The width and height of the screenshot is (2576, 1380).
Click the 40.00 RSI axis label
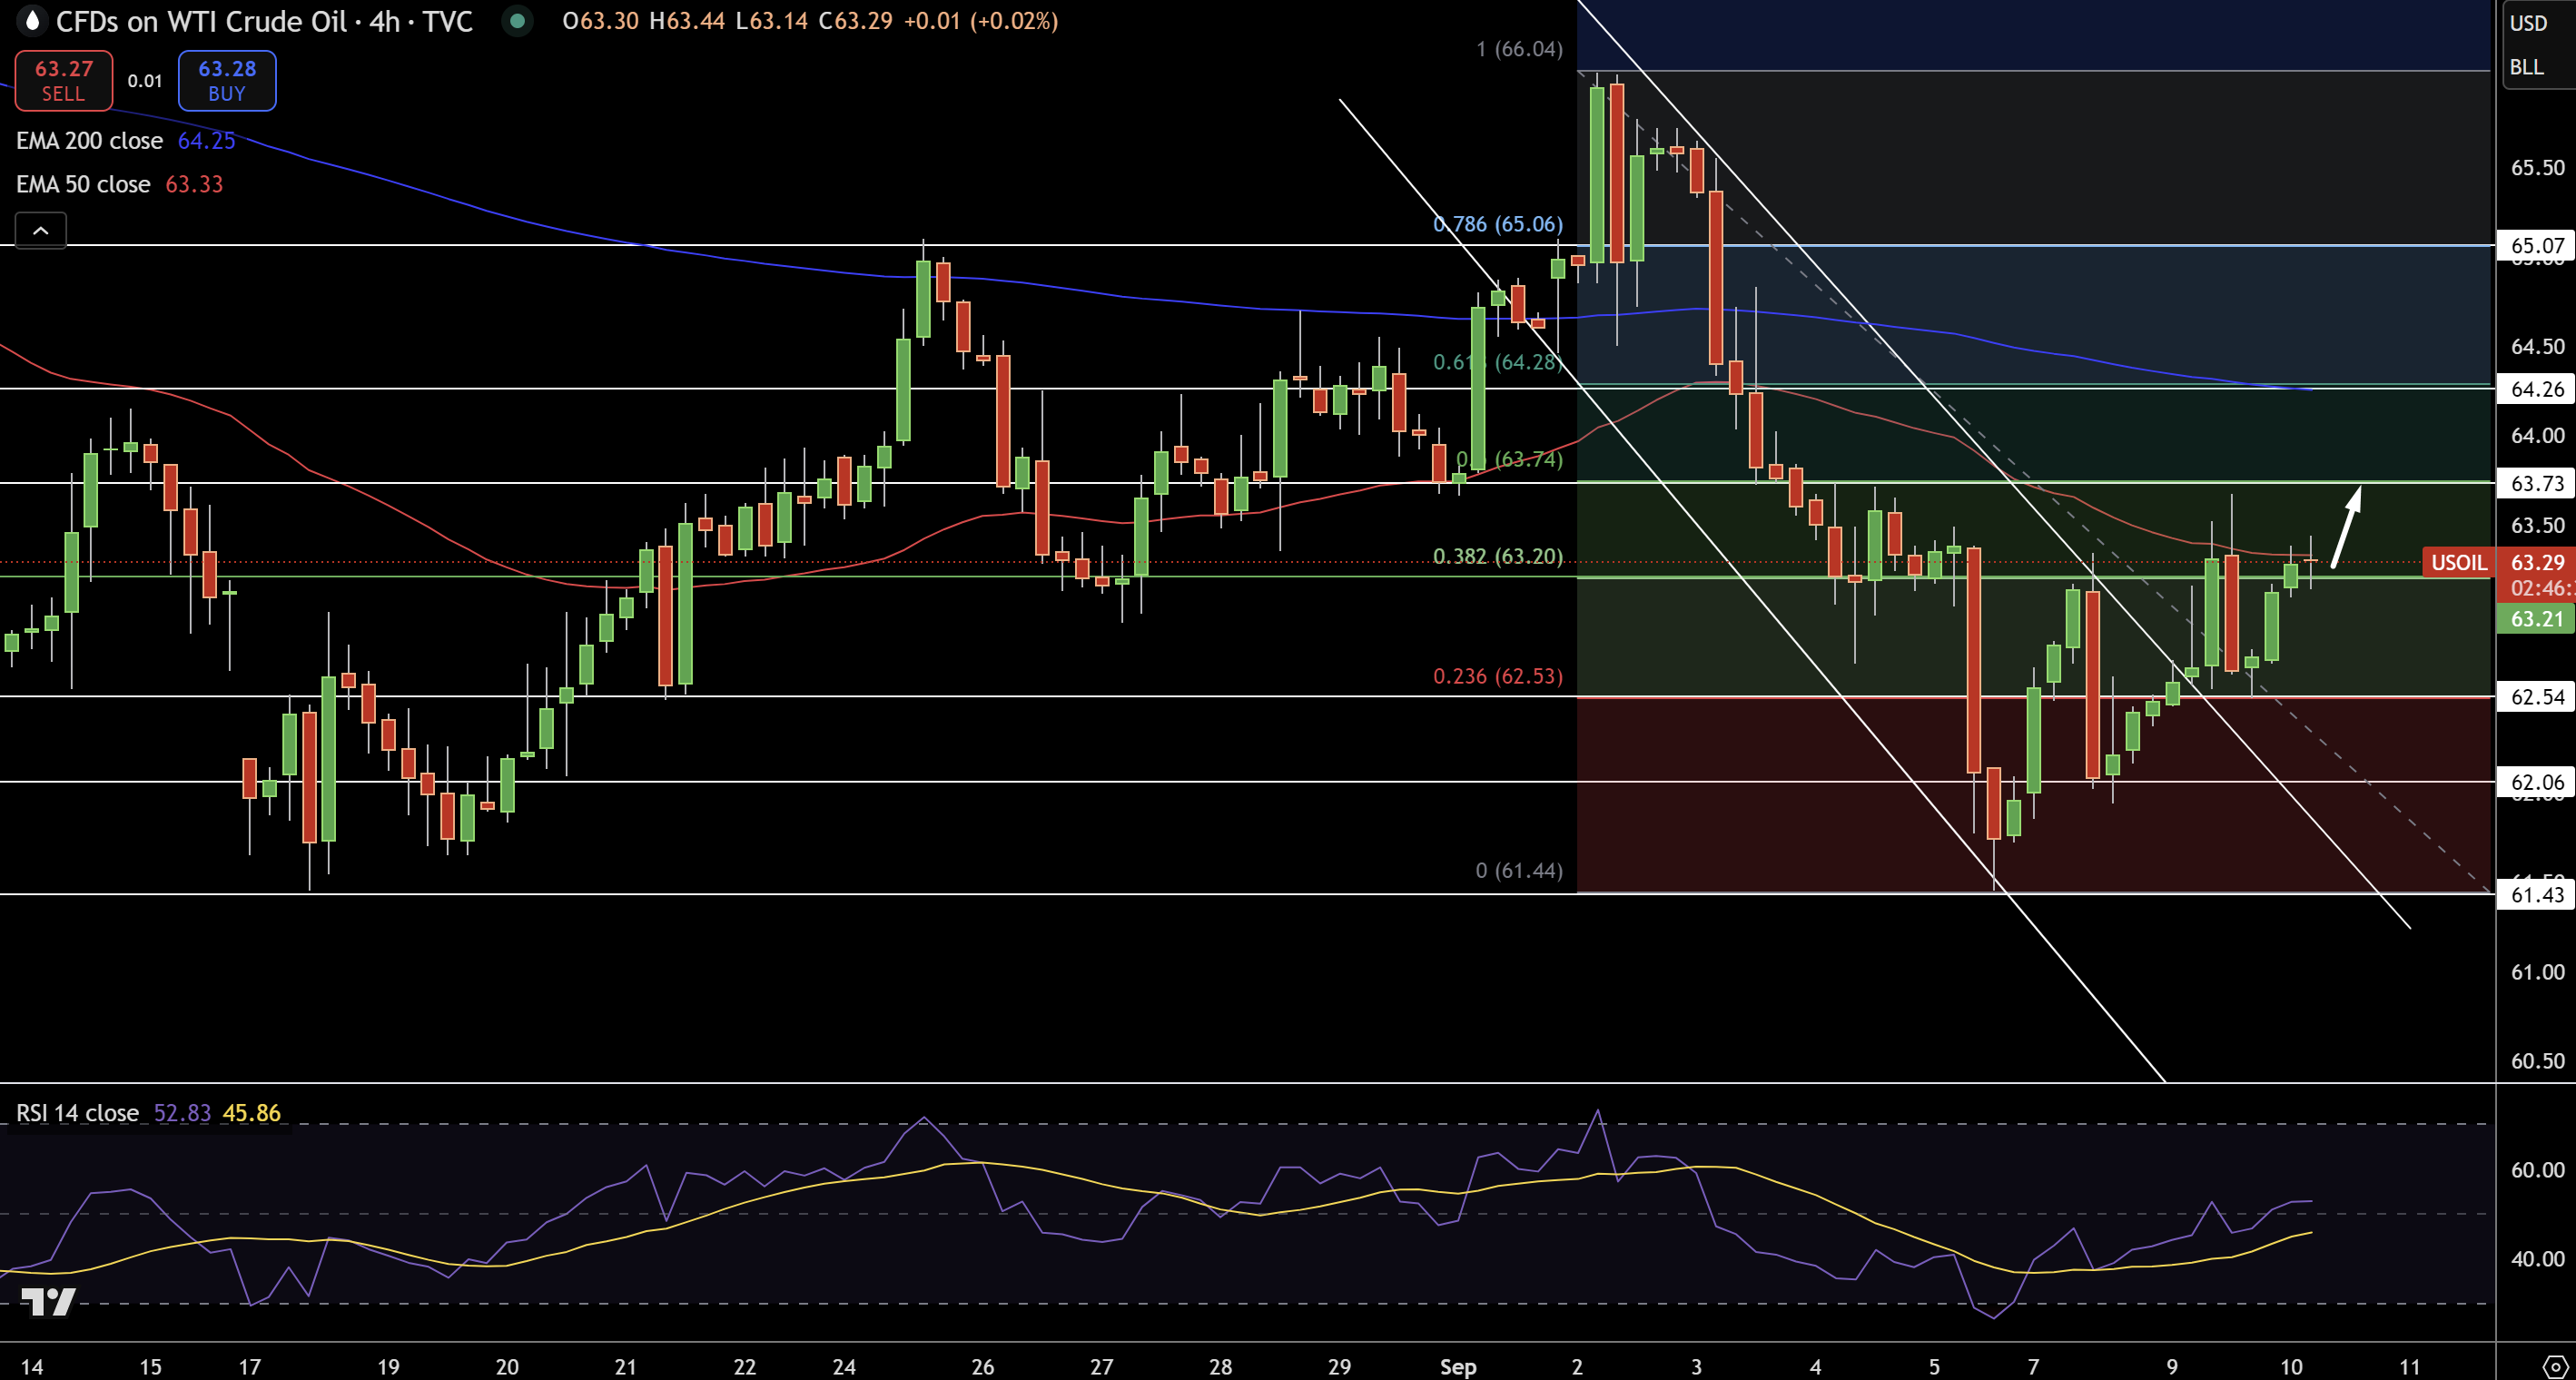(x=2537, y=1258)
